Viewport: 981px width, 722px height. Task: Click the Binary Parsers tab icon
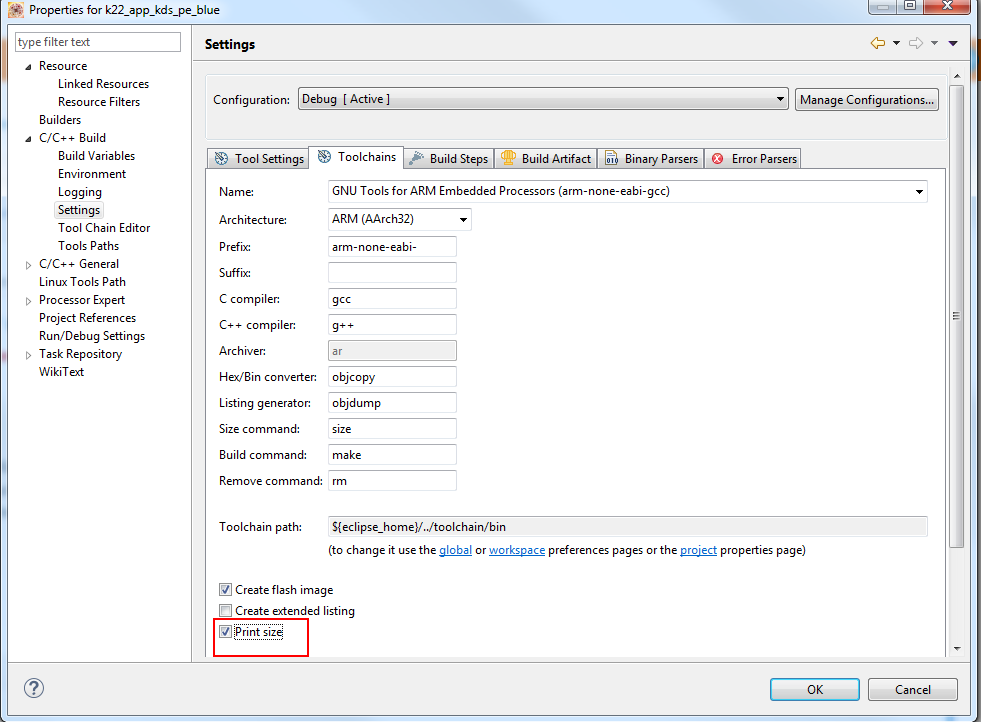[x=611, y=158]
